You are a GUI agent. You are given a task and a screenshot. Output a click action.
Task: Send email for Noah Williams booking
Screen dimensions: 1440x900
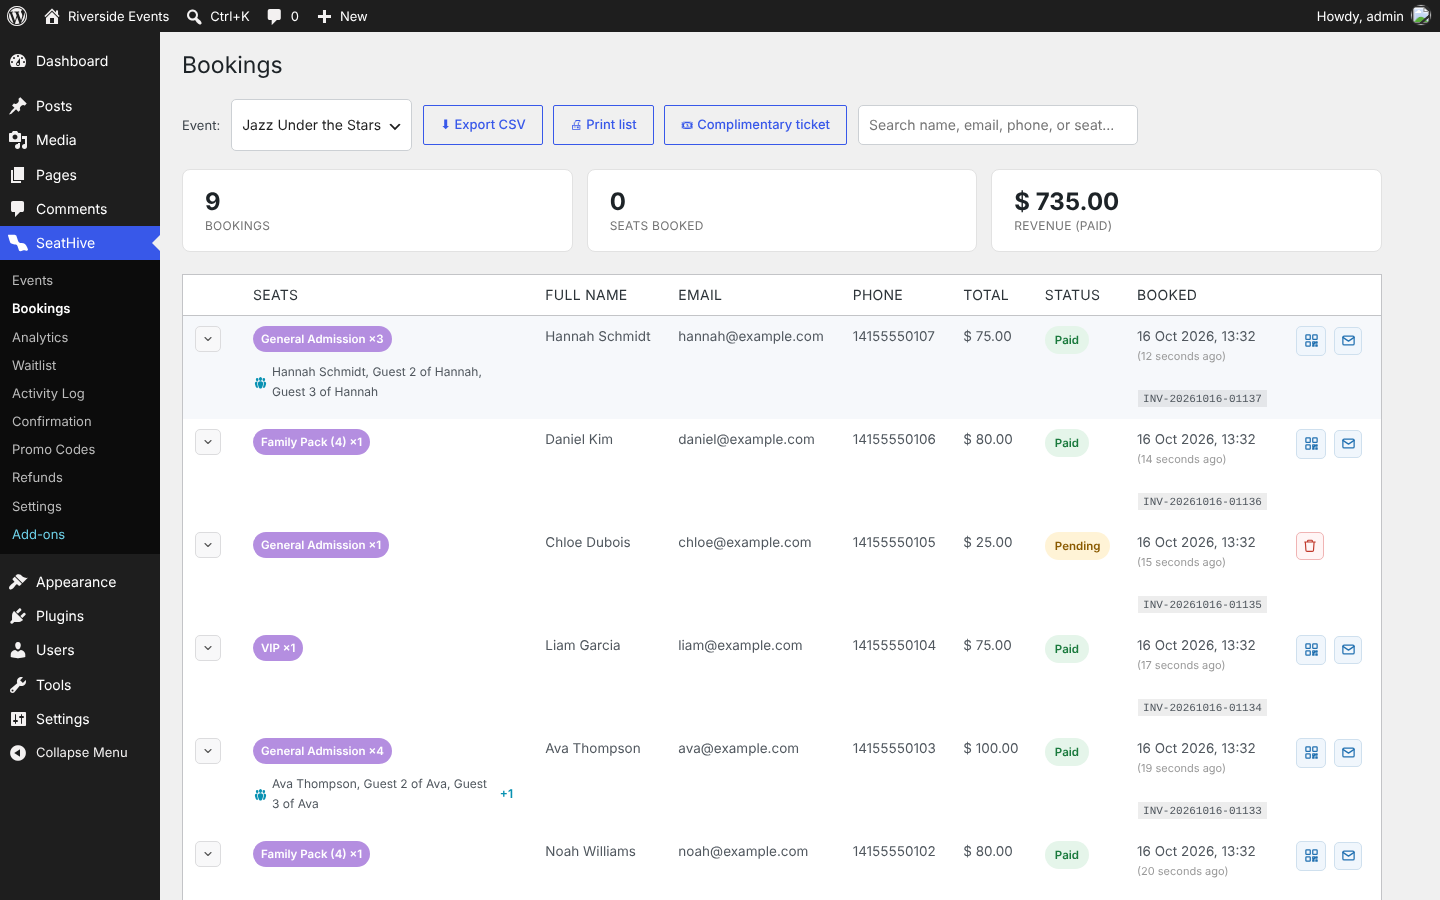pos(1348,856)
